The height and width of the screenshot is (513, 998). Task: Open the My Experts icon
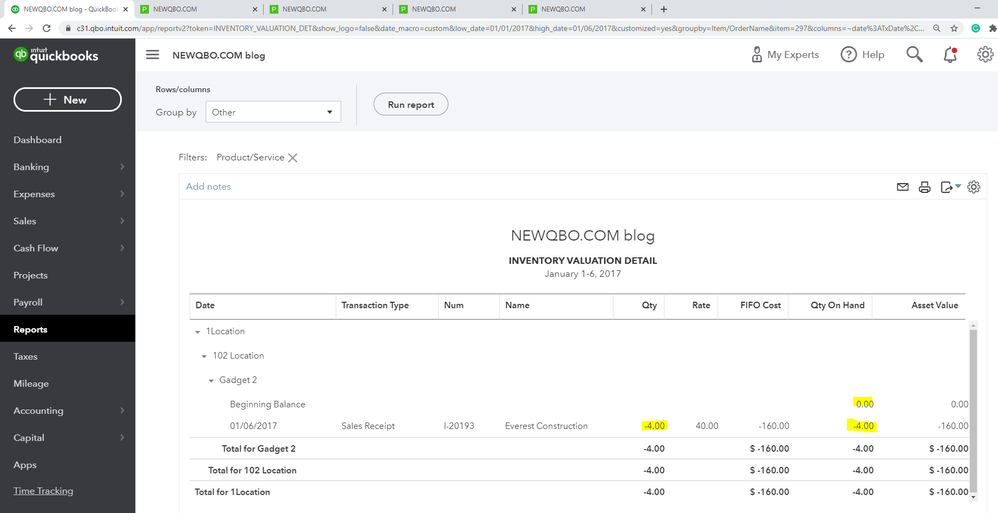tap(756, 55)
